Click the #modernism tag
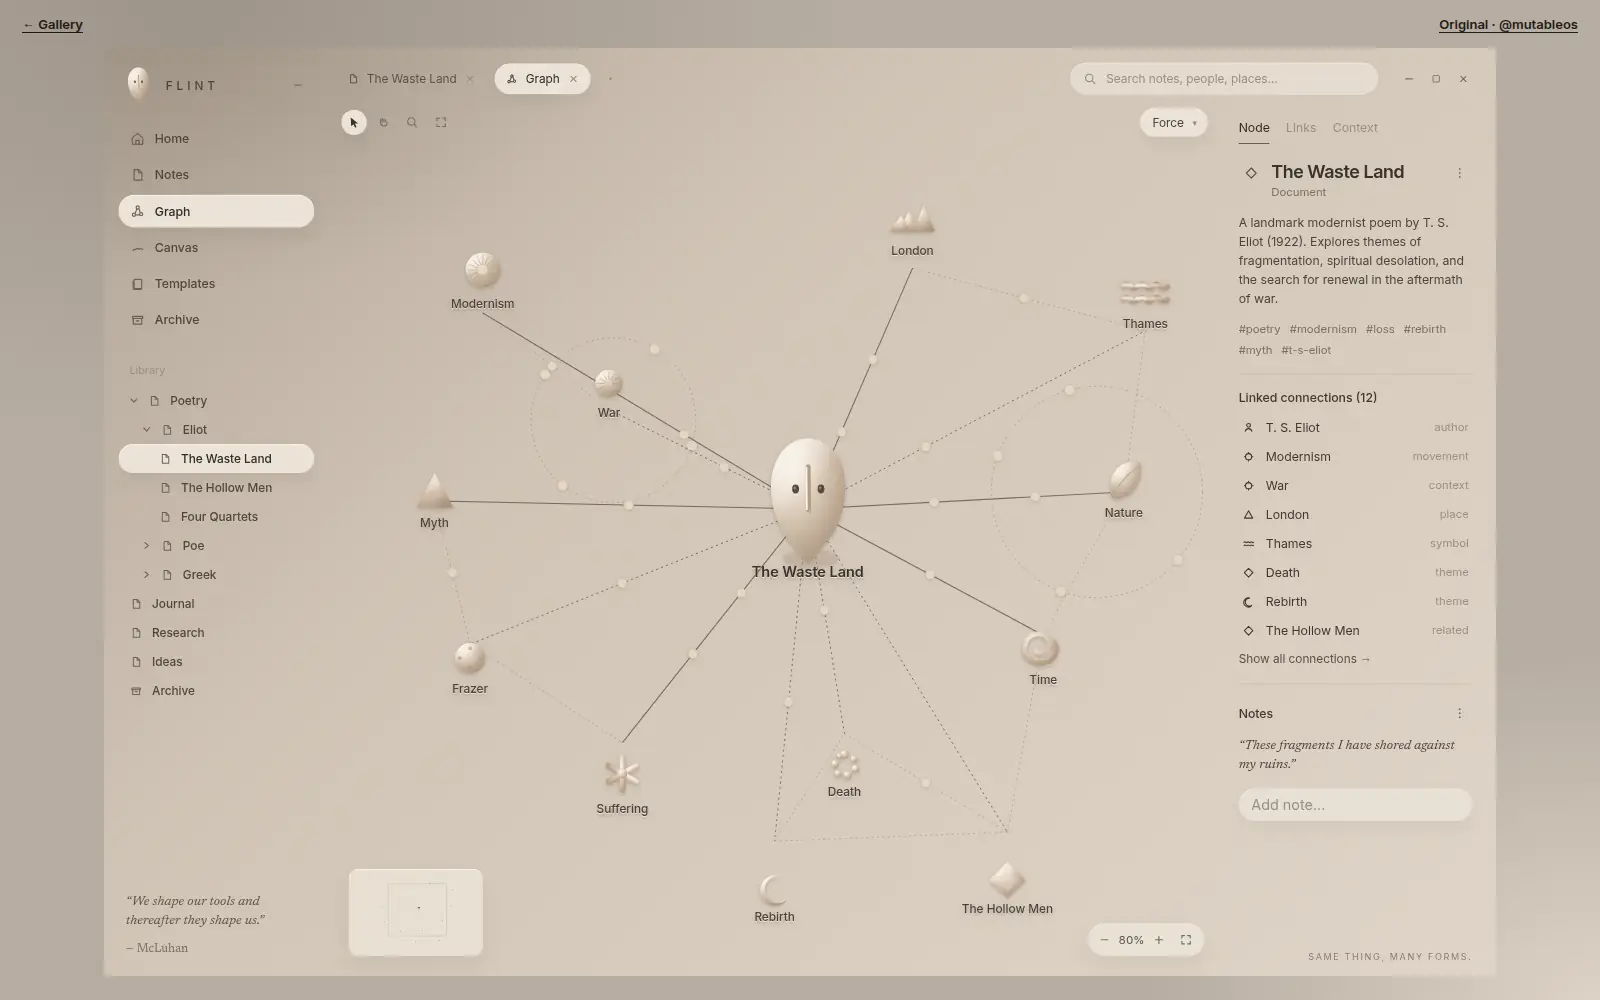Screen dimensions: 1600x1000 click(x=1323, y=329)
